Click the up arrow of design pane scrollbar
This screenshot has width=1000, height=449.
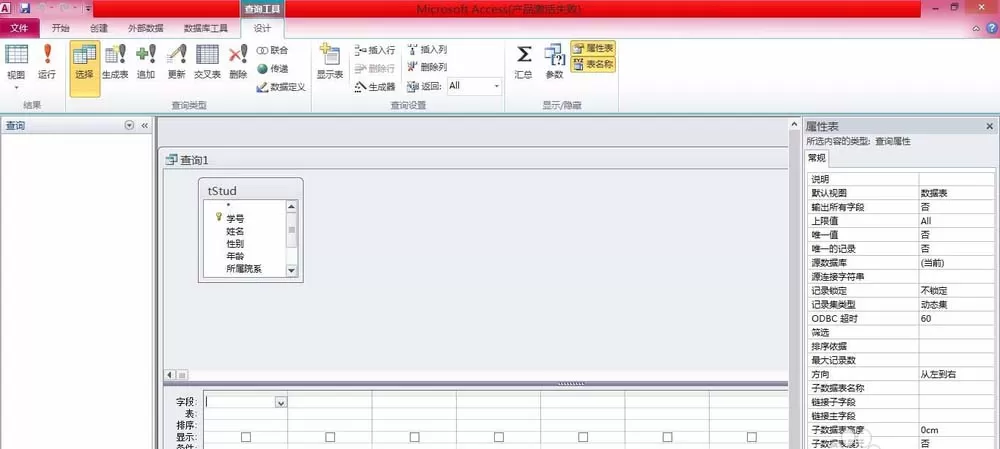pyautogui.click(x=795, y=124)
